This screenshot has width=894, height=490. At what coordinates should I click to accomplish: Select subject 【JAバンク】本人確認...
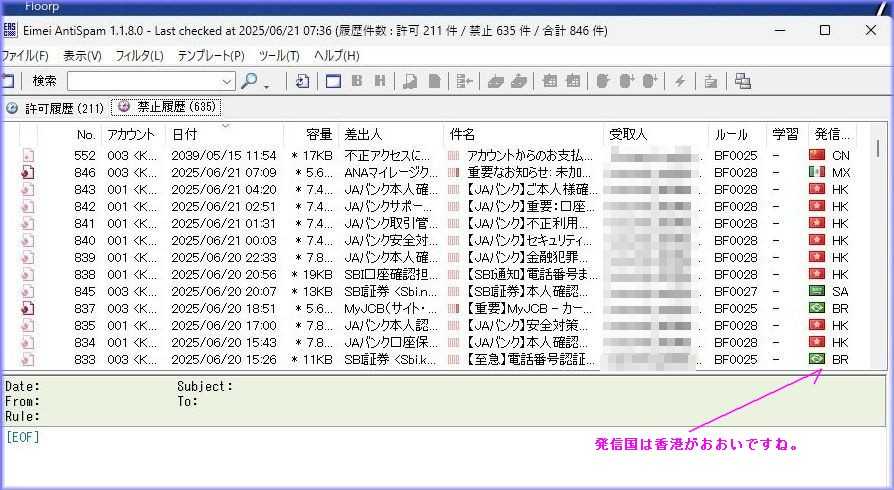(527, 342)
